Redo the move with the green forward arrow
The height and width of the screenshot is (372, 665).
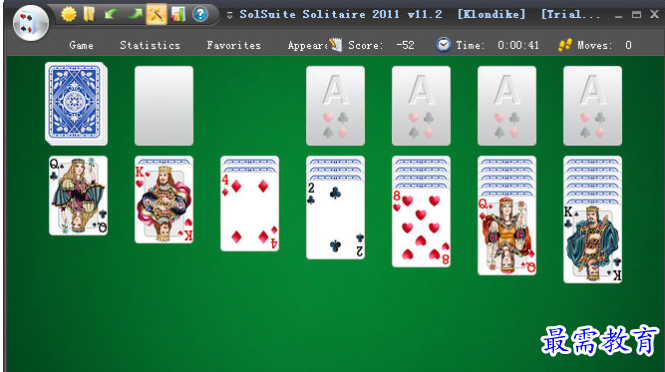click(134, 14)
